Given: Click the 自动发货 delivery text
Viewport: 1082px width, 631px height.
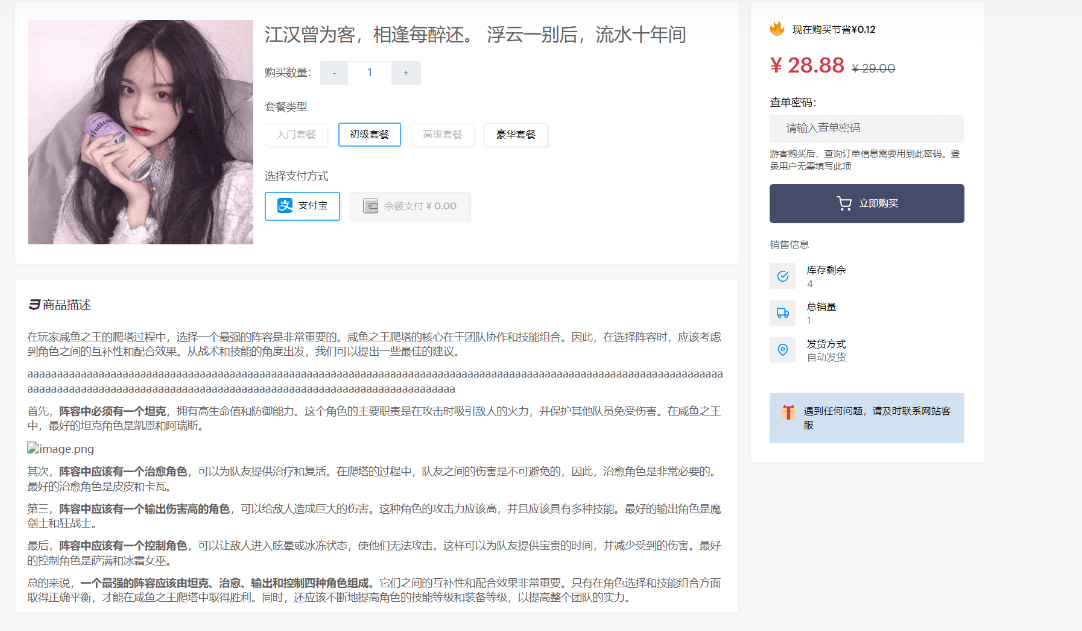Looking at the screenshot, I should pos(826,358).
